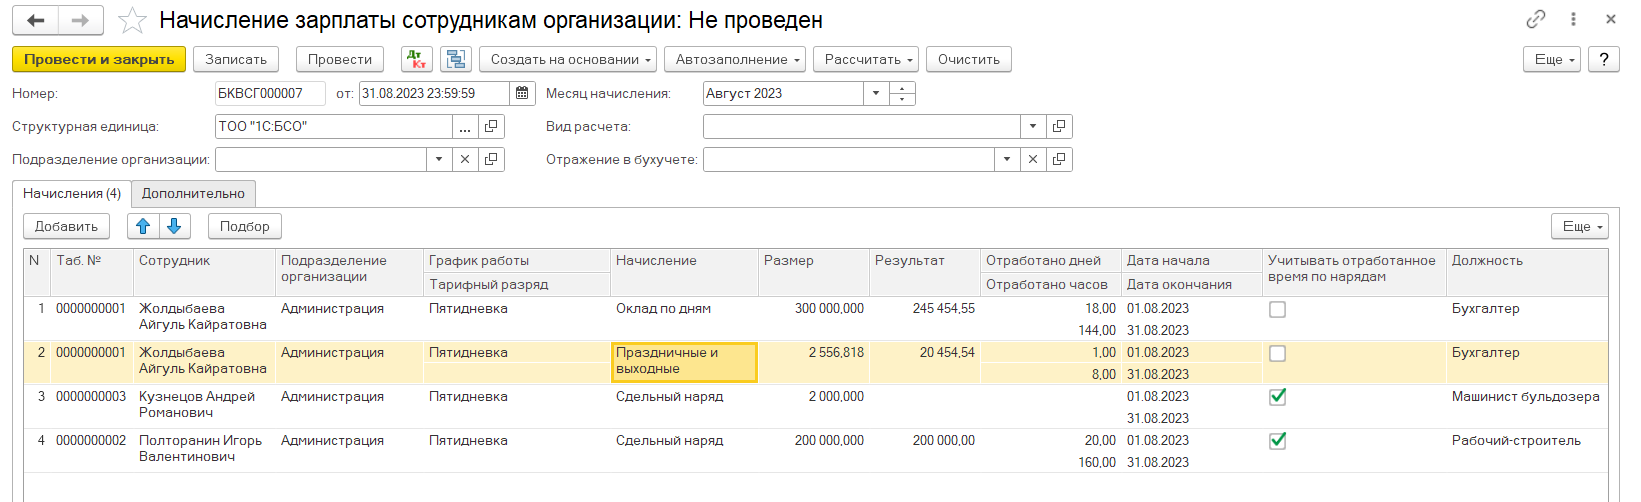Open Создать на основании menu
The image size is (1641, 502).
[568, 60]
